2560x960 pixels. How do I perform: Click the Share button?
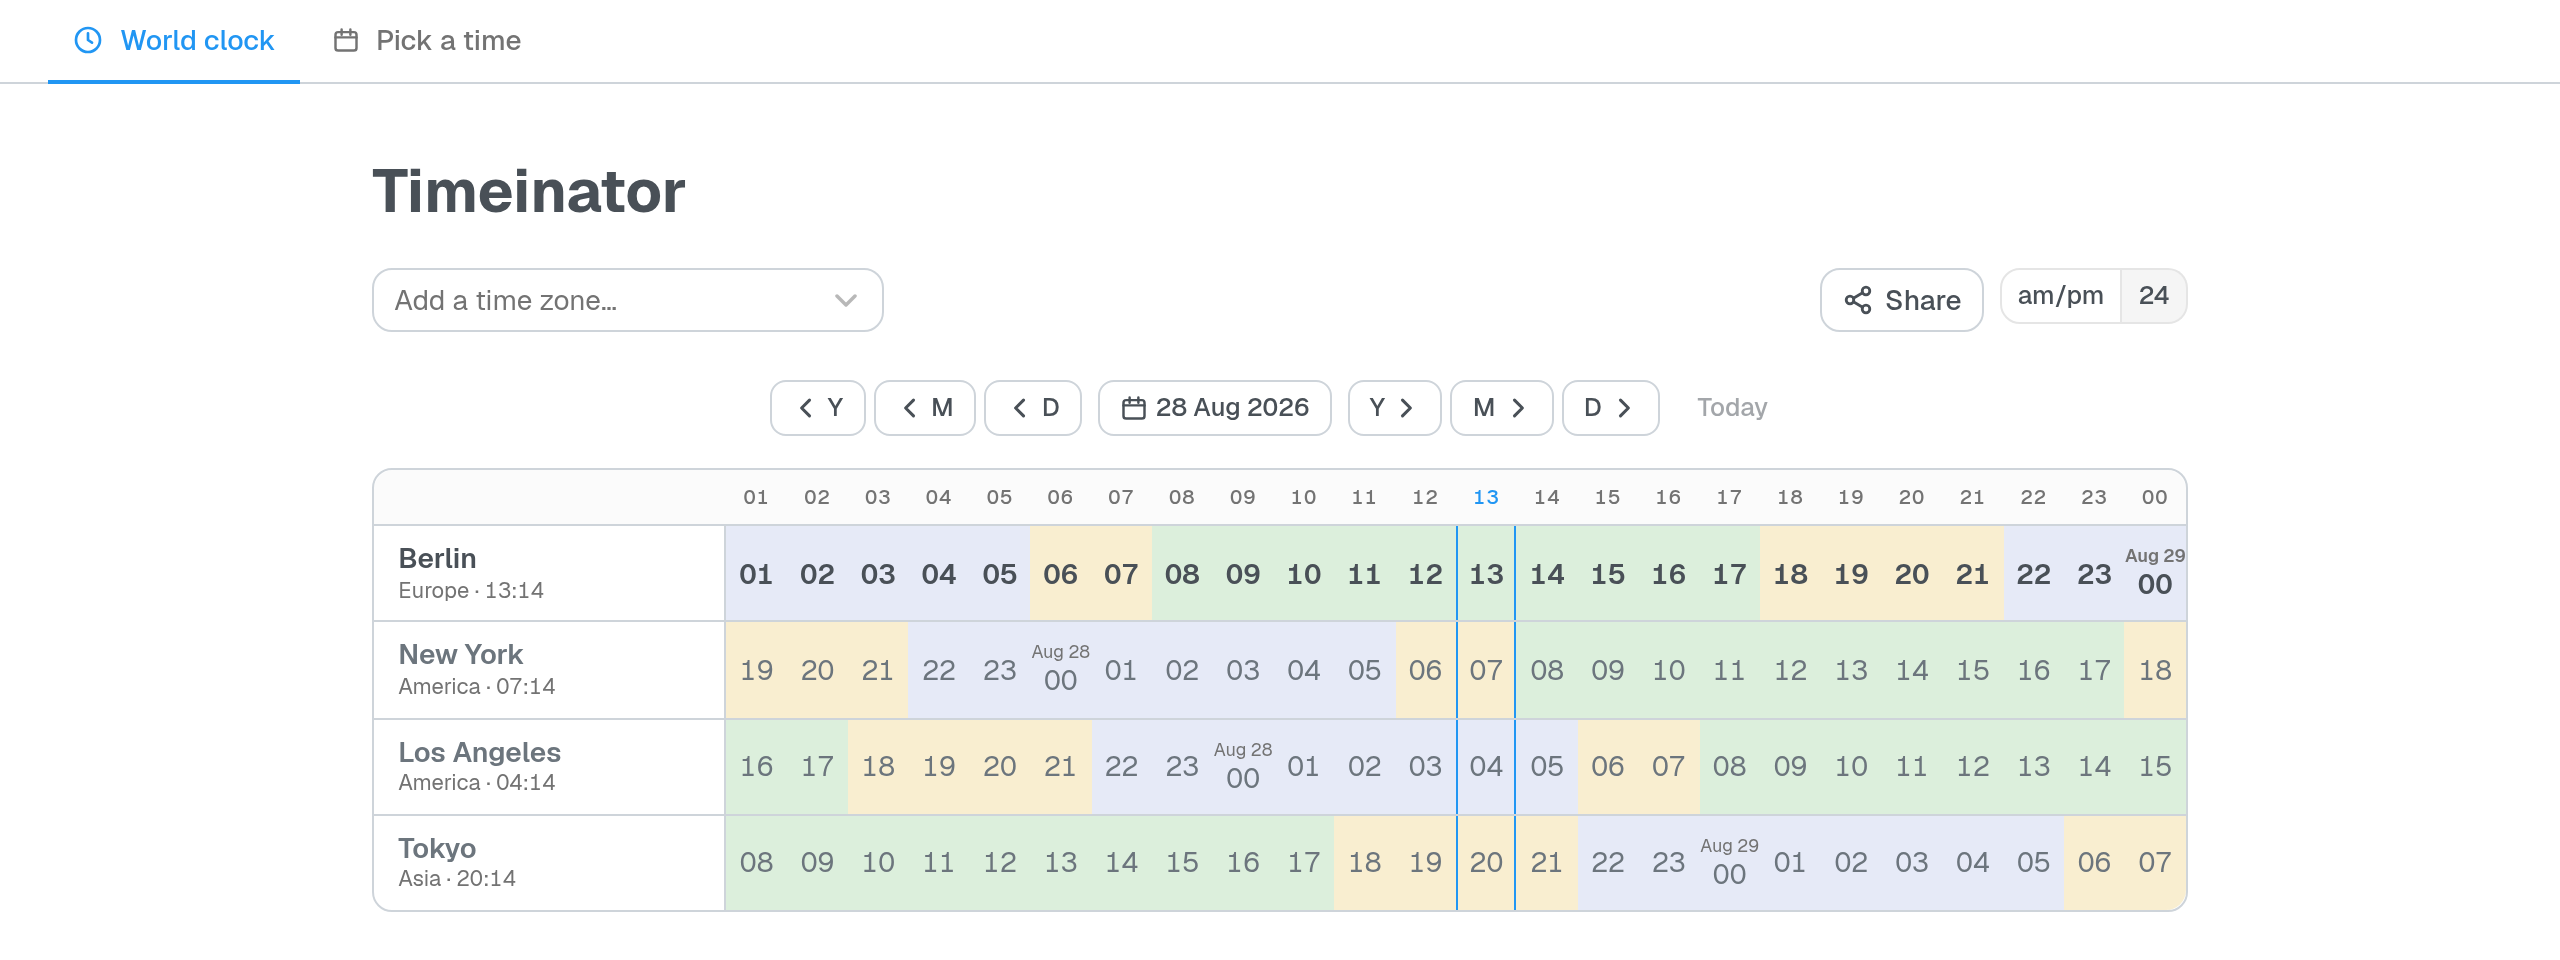[x=1901, y=300]
